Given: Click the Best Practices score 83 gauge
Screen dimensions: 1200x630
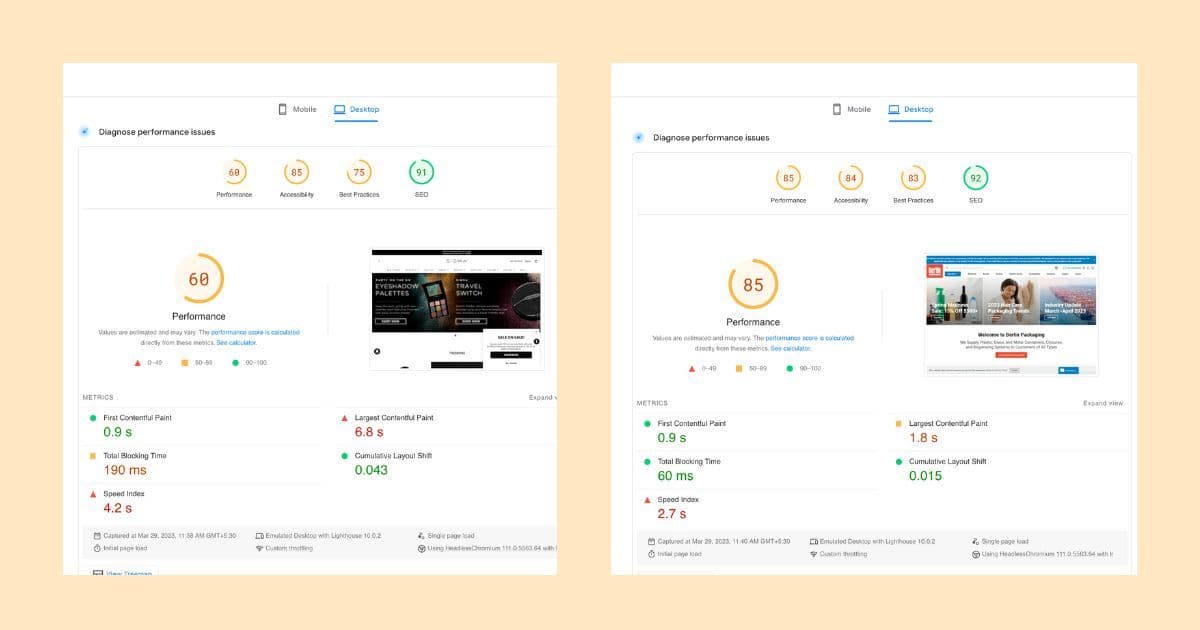Looking at the screenshot, I should (x=913, y=178).
